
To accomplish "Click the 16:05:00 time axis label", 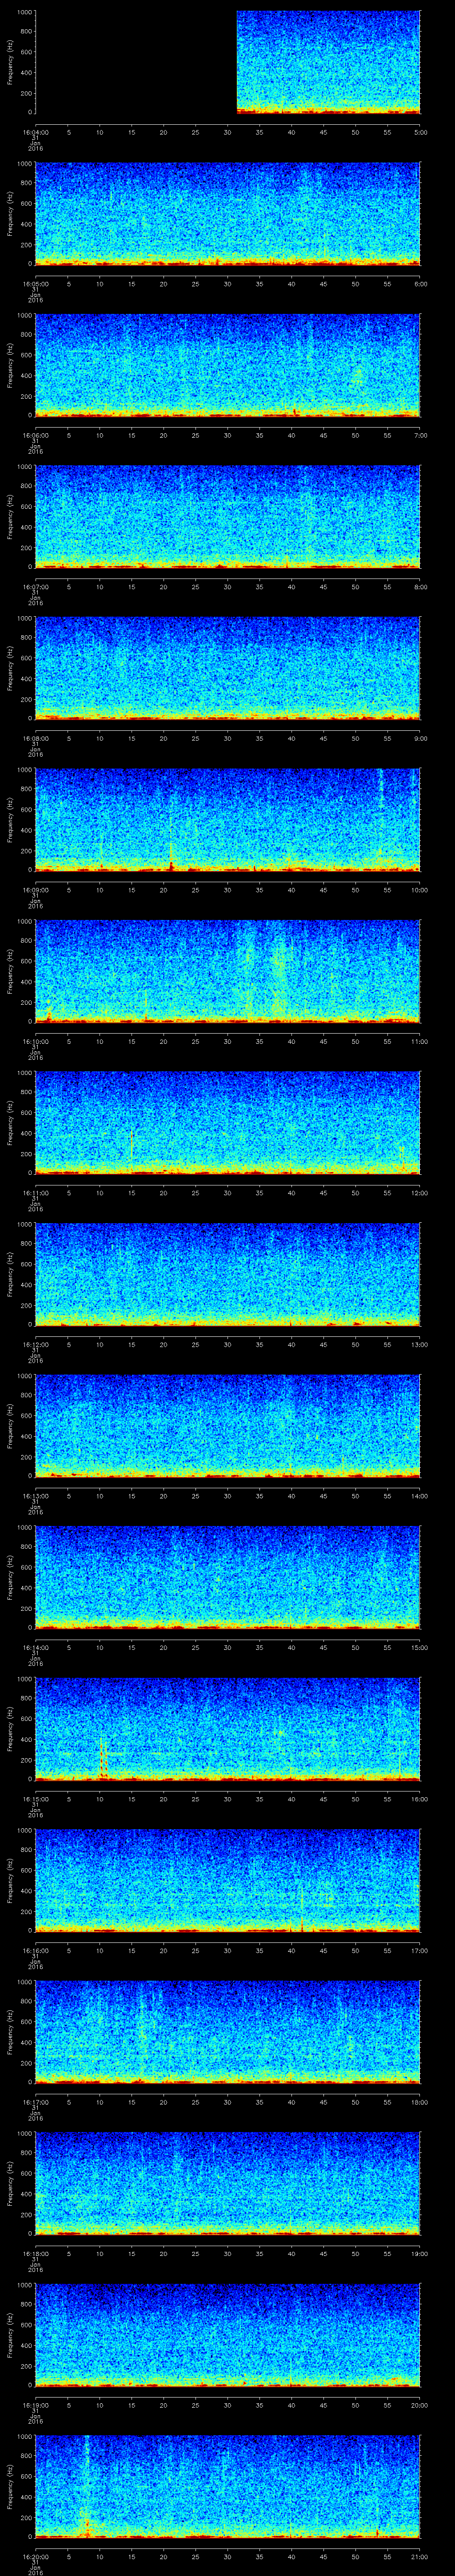I will (35, 284).
